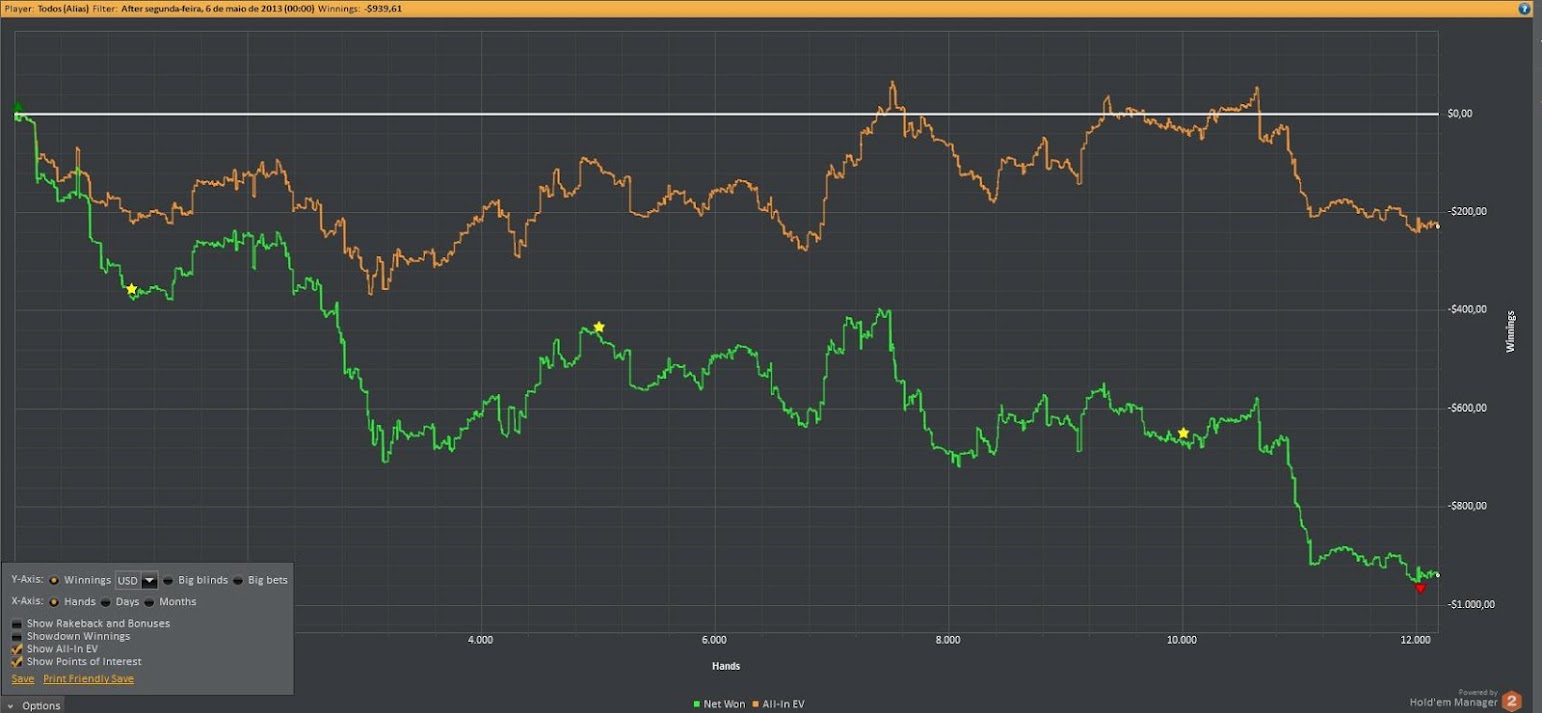
Task: Click the yellow star near 10.000 hands
Action: pyautogui.click(x=1183, y=433)
